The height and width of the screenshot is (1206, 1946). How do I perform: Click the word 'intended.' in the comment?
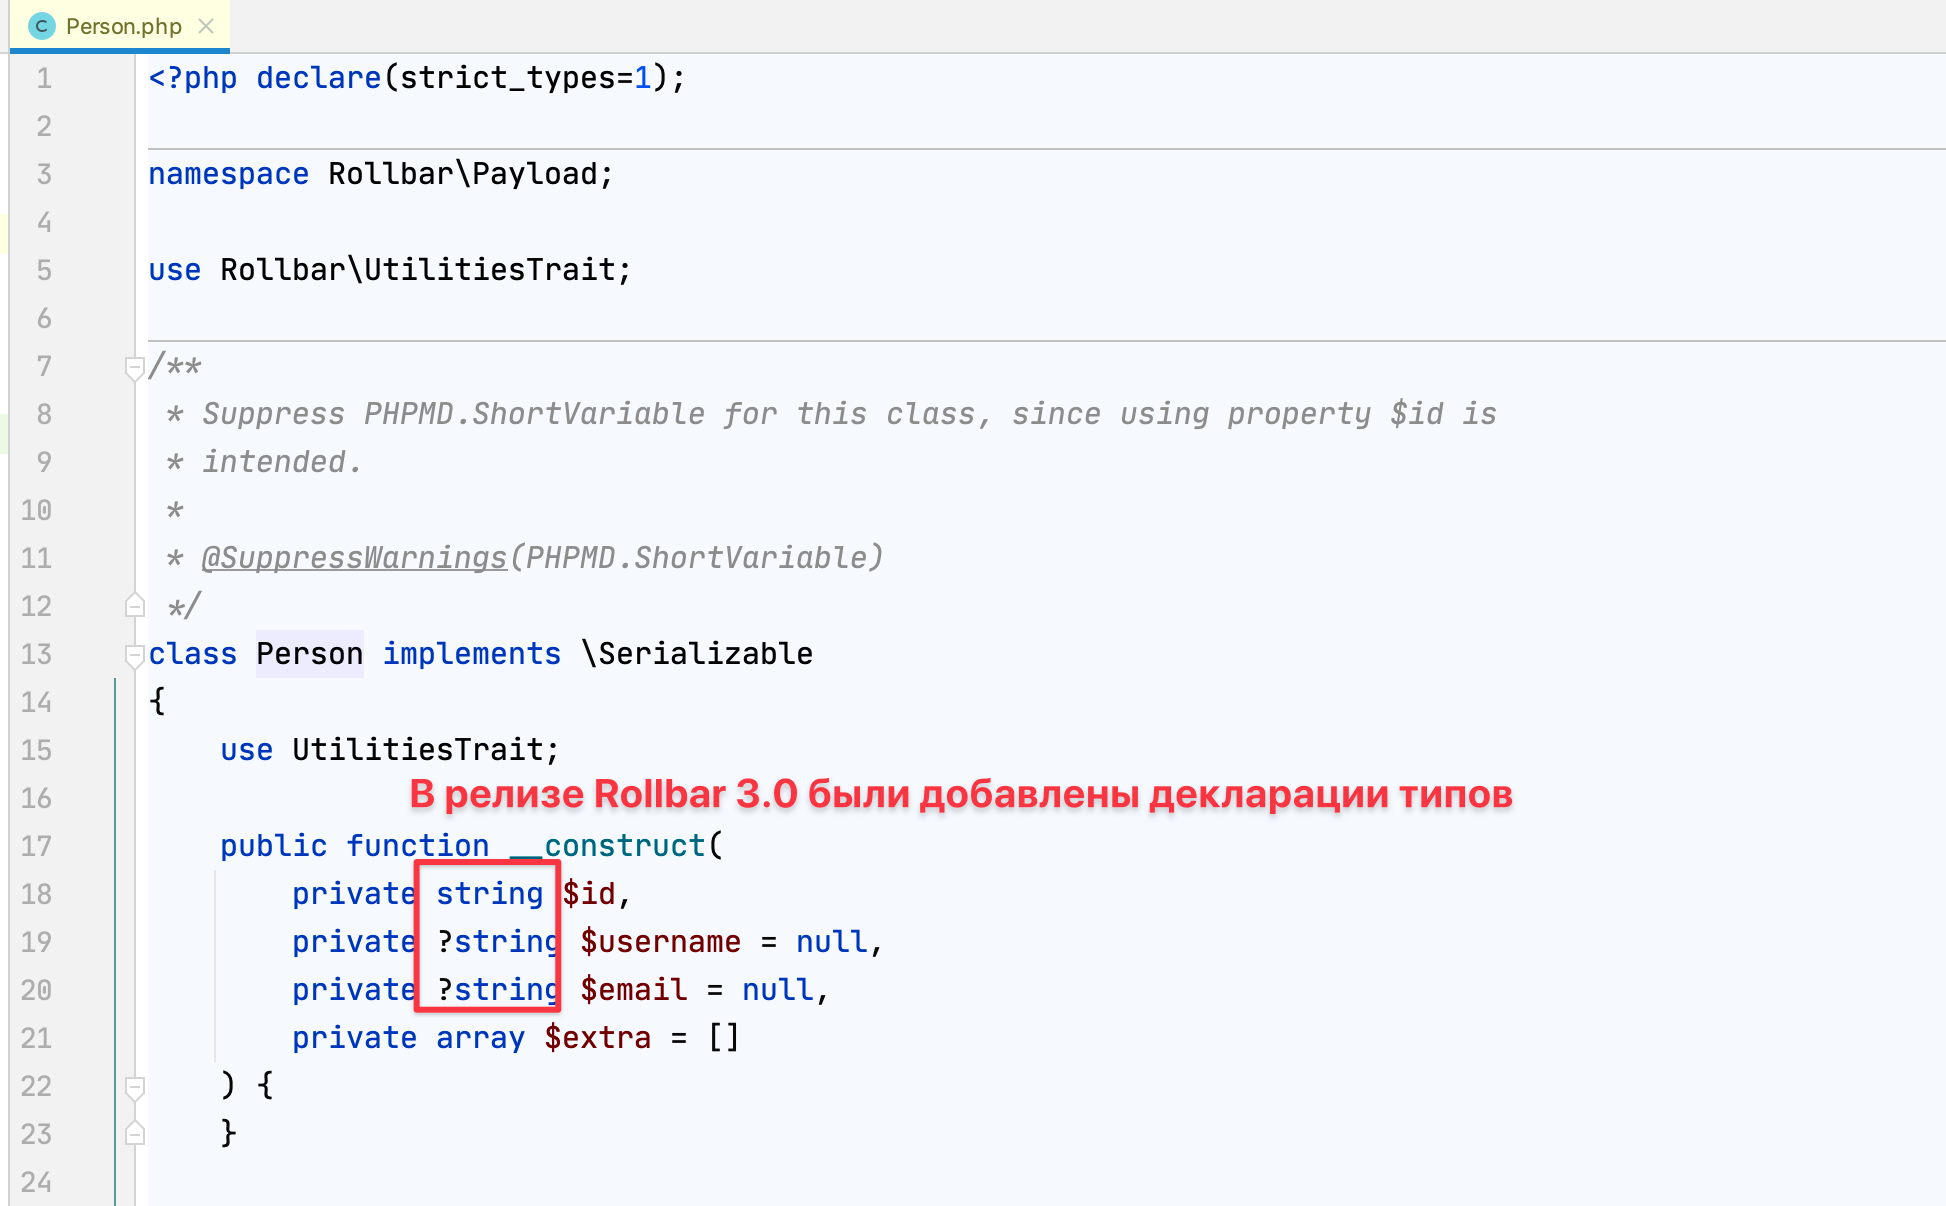tap(282, 462)
